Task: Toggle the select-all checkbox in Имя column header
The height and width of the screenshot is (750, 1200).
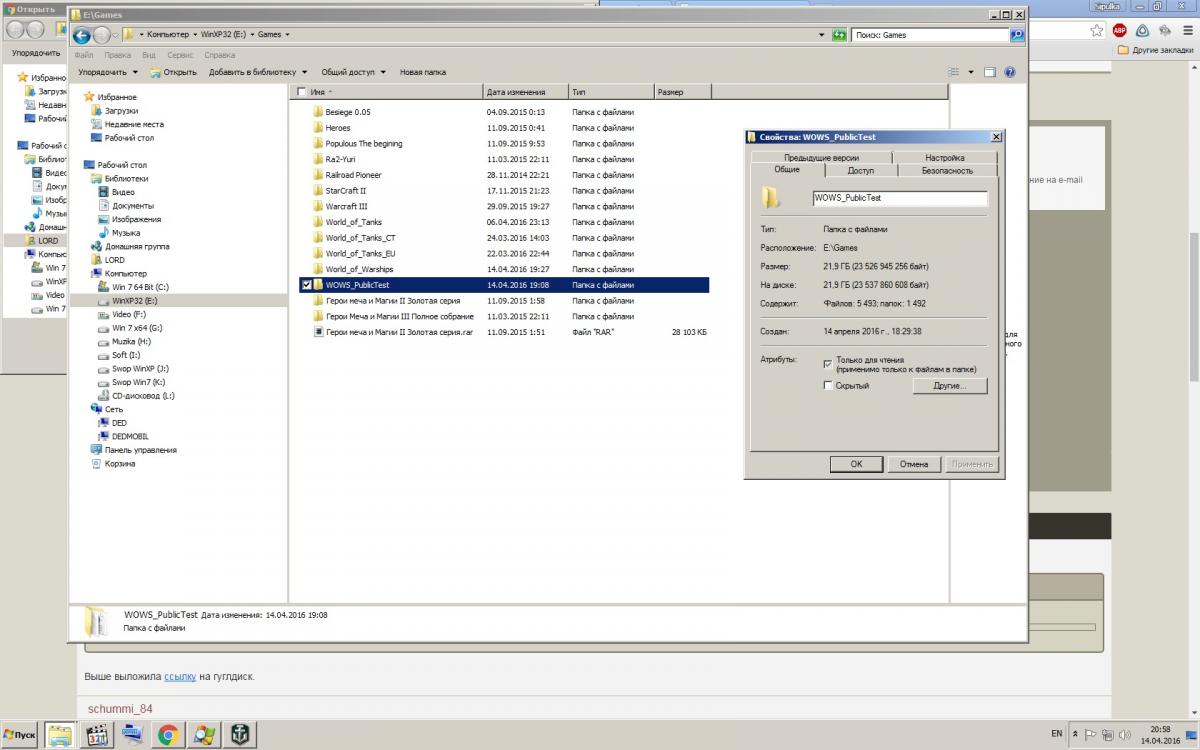Action: click(302, 92)
